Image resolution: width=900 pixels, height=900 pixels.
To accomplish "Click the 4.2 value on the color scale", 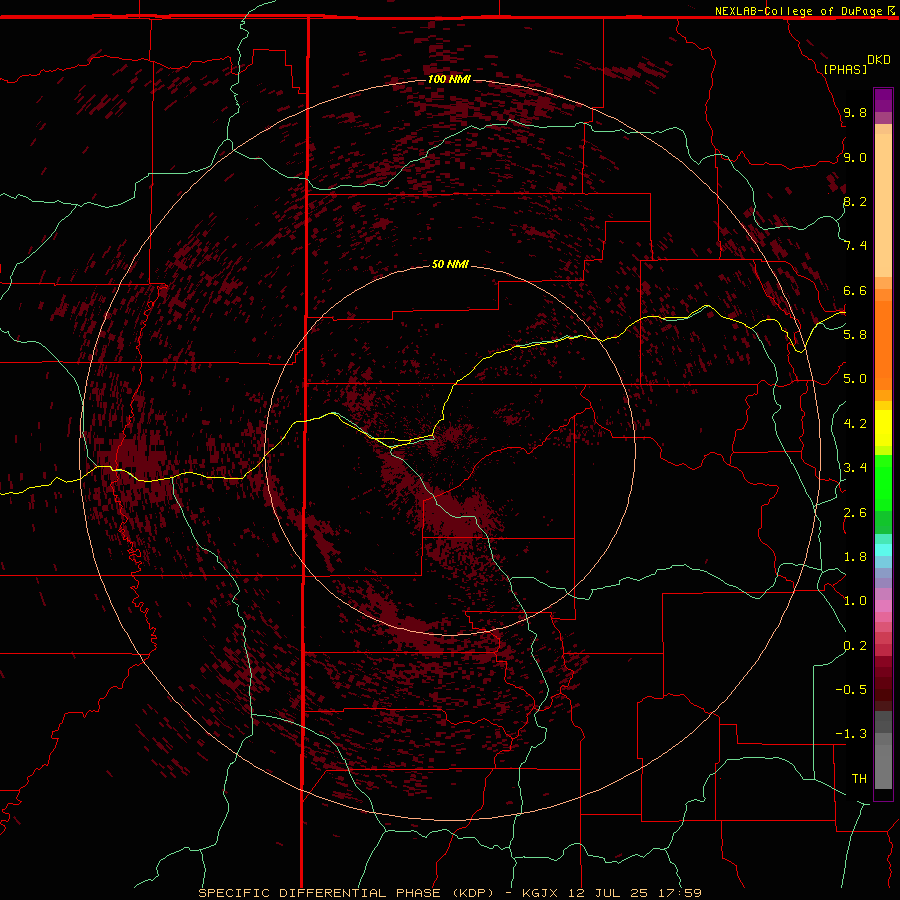I will click(x=855, y=424).
